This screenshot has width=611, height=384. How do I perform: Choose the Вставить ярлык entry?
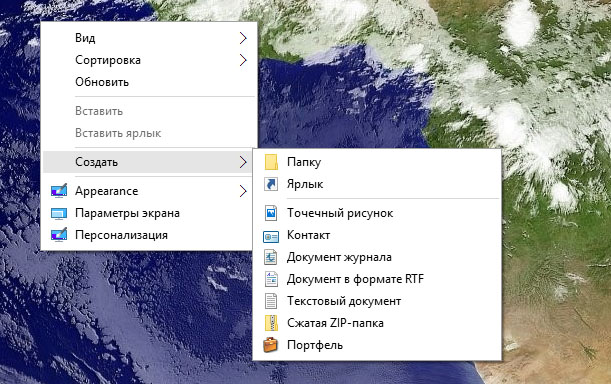(149, 133)
